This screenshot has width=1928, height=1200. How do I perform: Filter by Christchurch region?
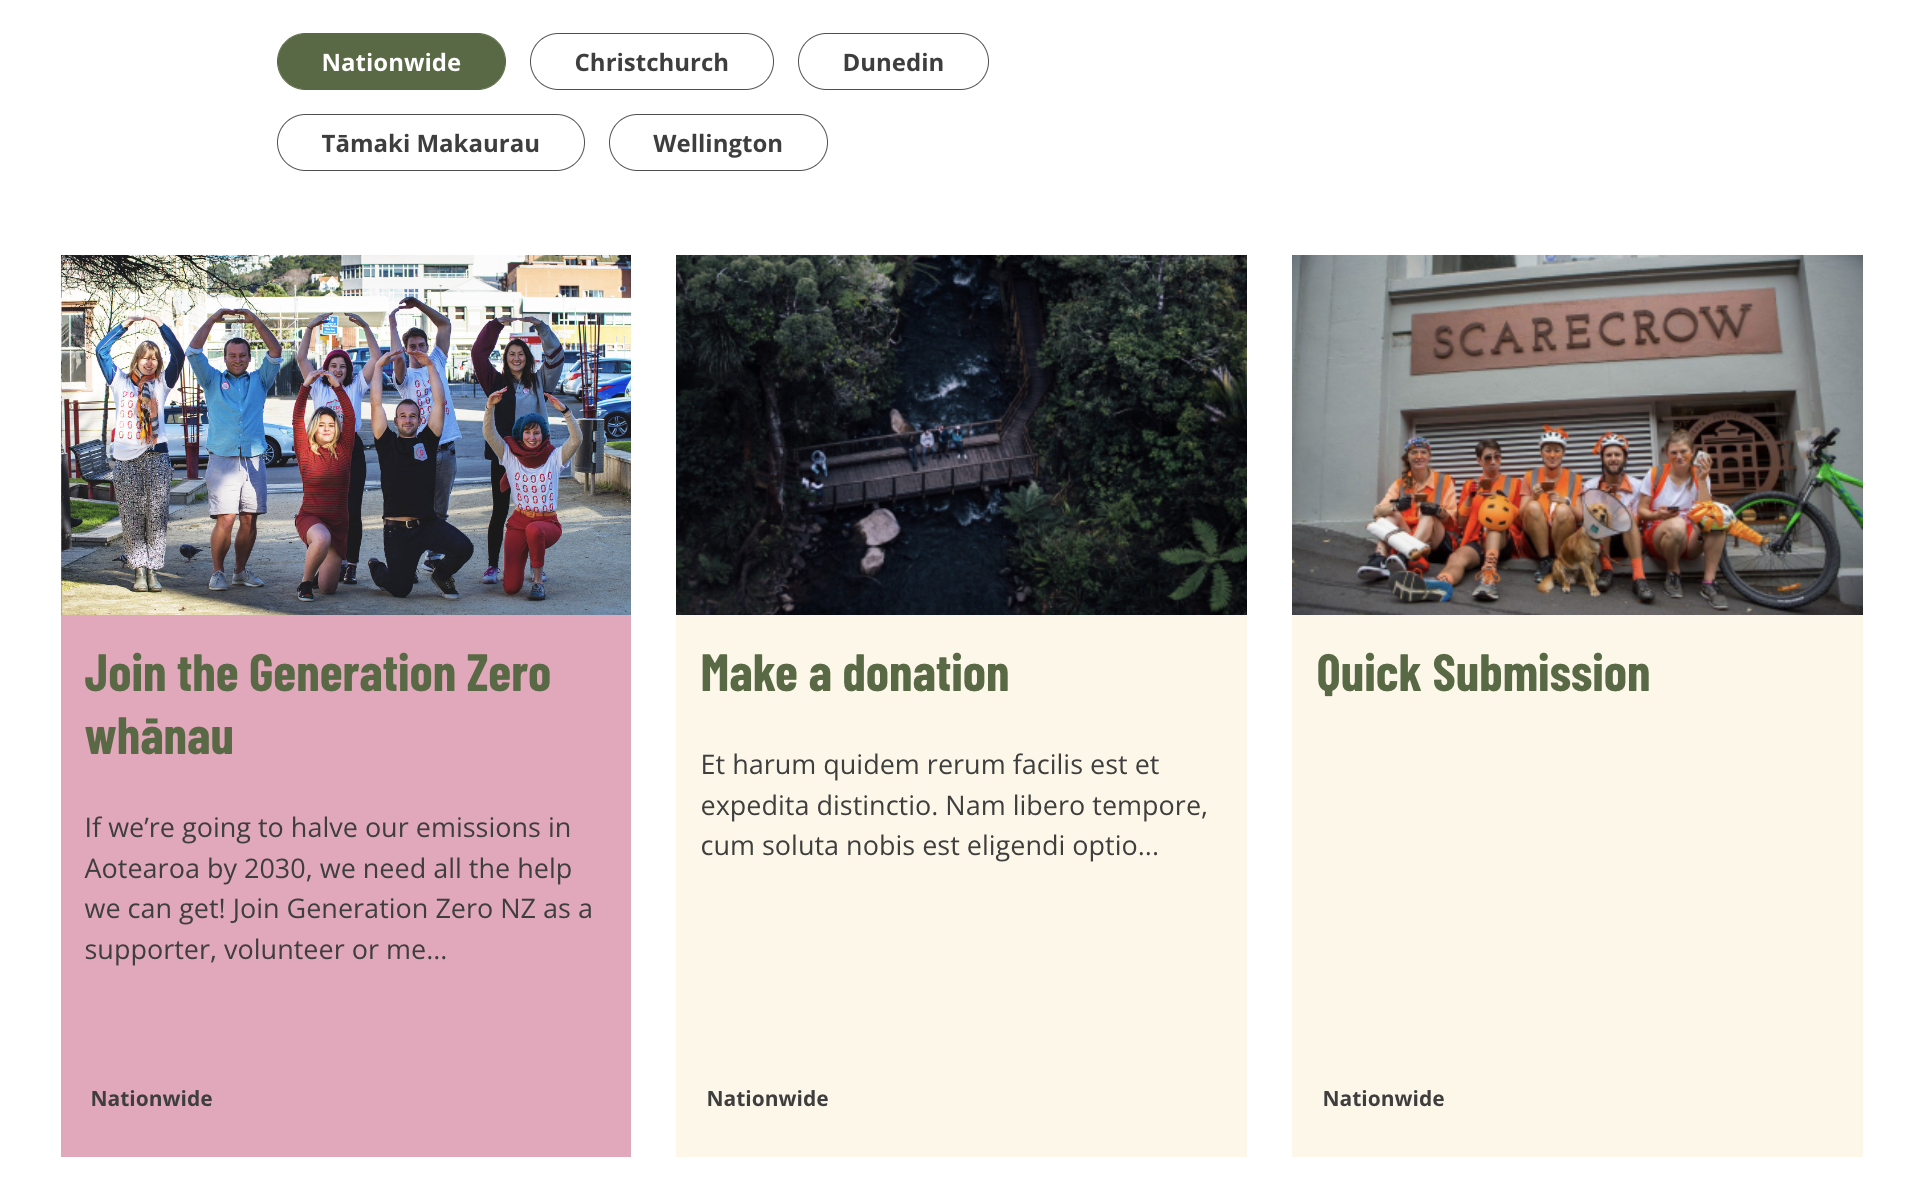pos(651,62)
